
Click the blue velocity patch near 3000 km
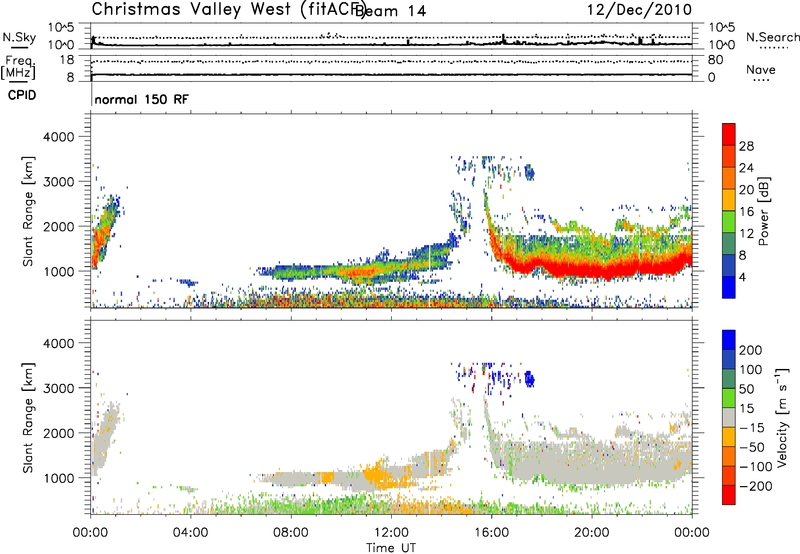click(x=529, y=379)
